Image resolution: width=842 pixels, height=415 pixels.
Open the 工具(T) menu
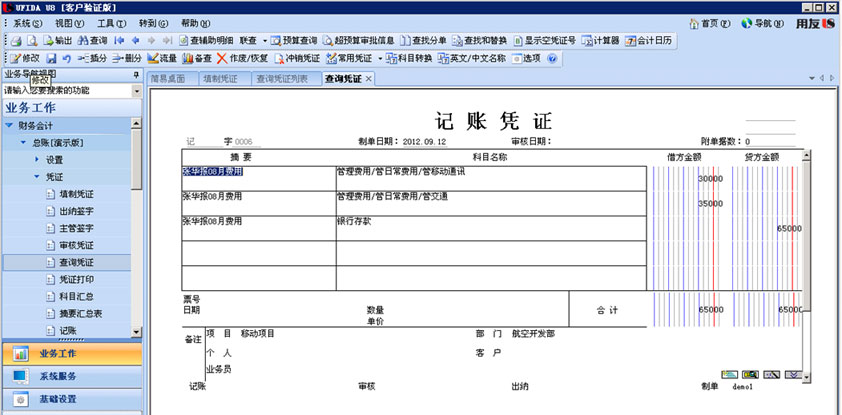[x=112, y=24]
